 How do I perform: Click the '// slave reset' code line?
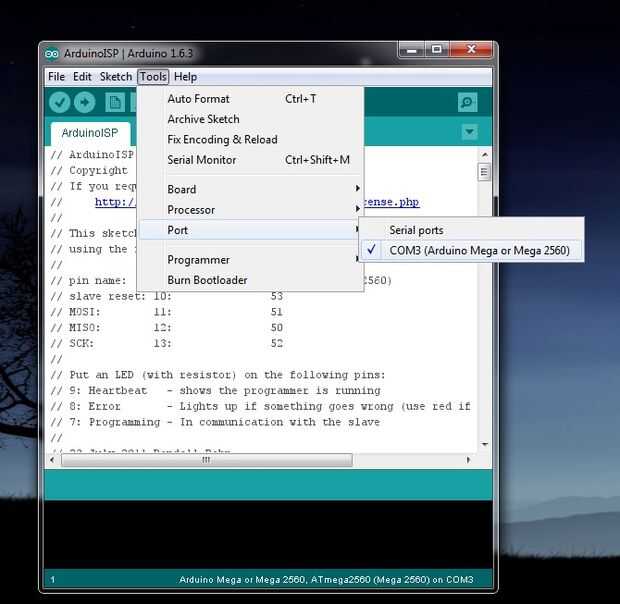pos(167,296)
